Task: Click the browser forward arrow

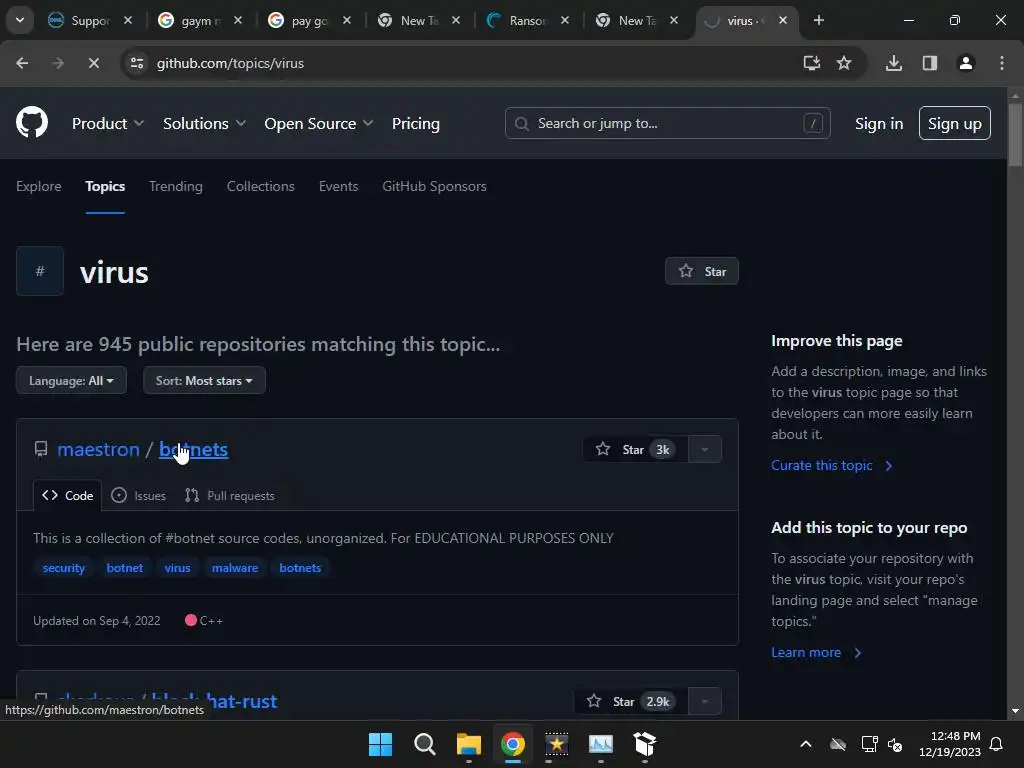Action: coord(58,63)
